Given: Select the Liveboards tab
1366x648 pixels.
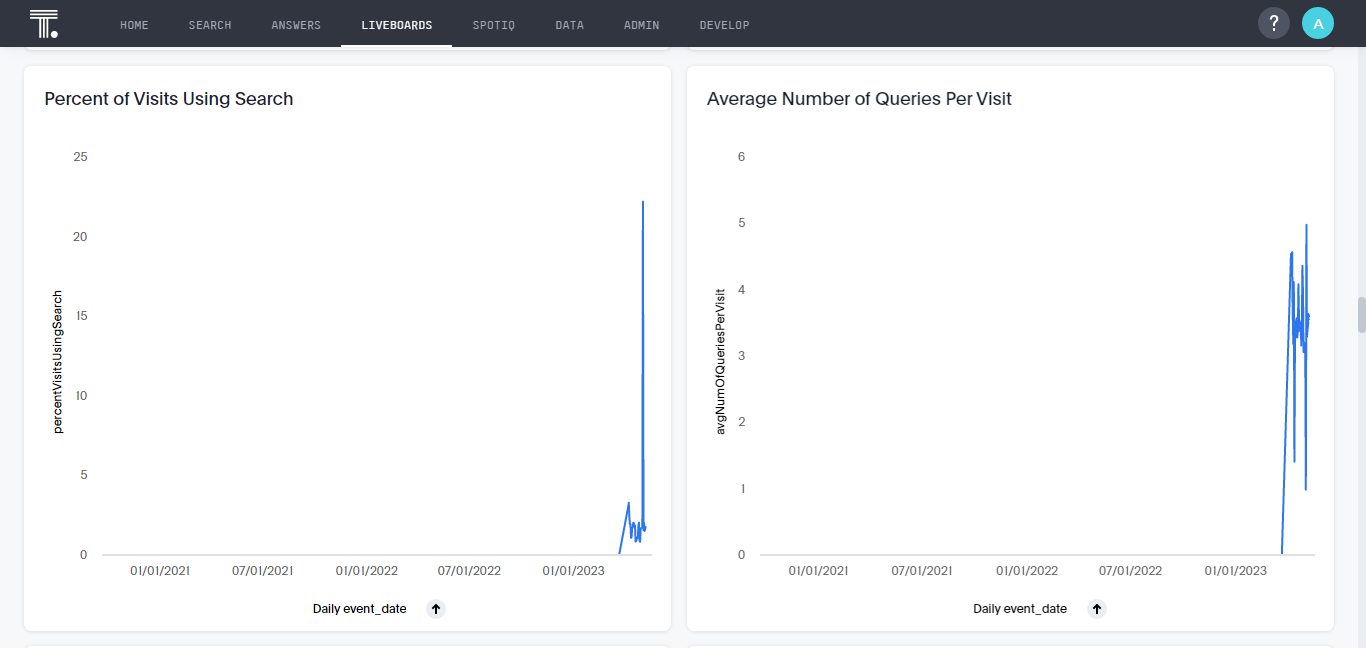Looking at the screenshot, I should tap(396, 25).
